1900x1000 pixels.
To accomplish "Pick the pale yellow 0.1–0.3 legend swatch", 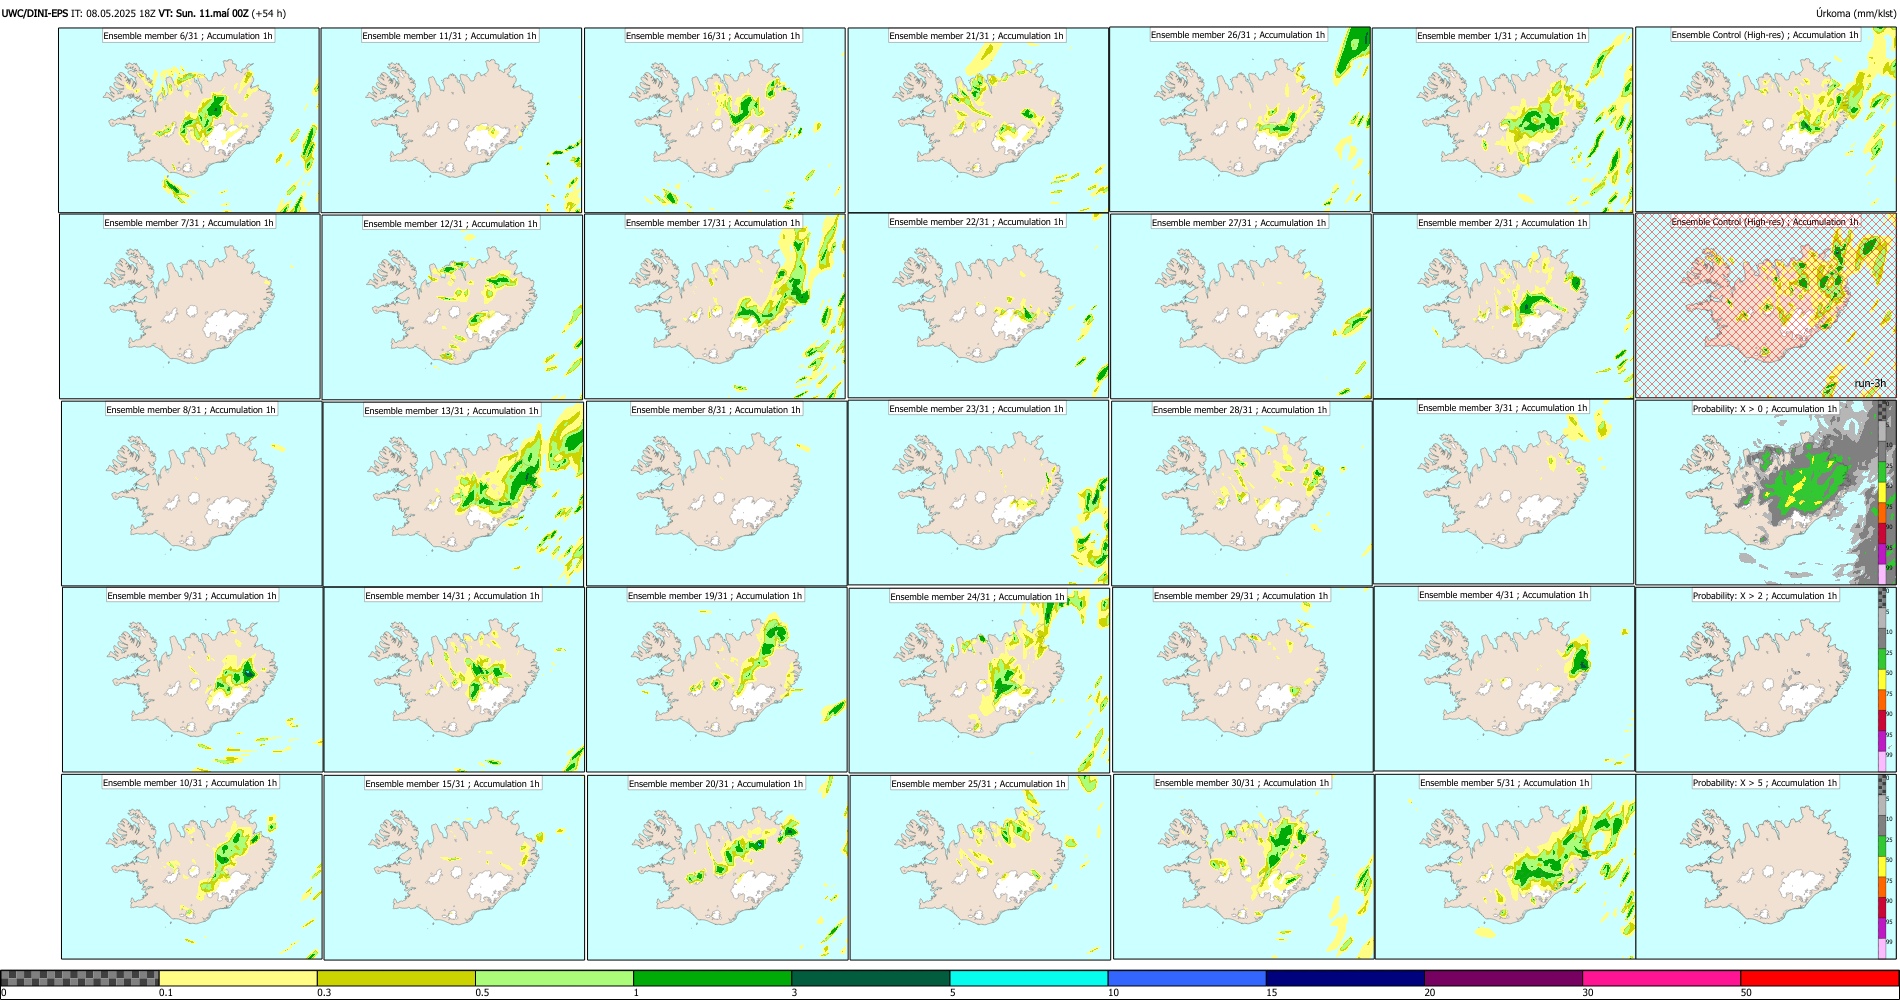I will tap(238, 978).
